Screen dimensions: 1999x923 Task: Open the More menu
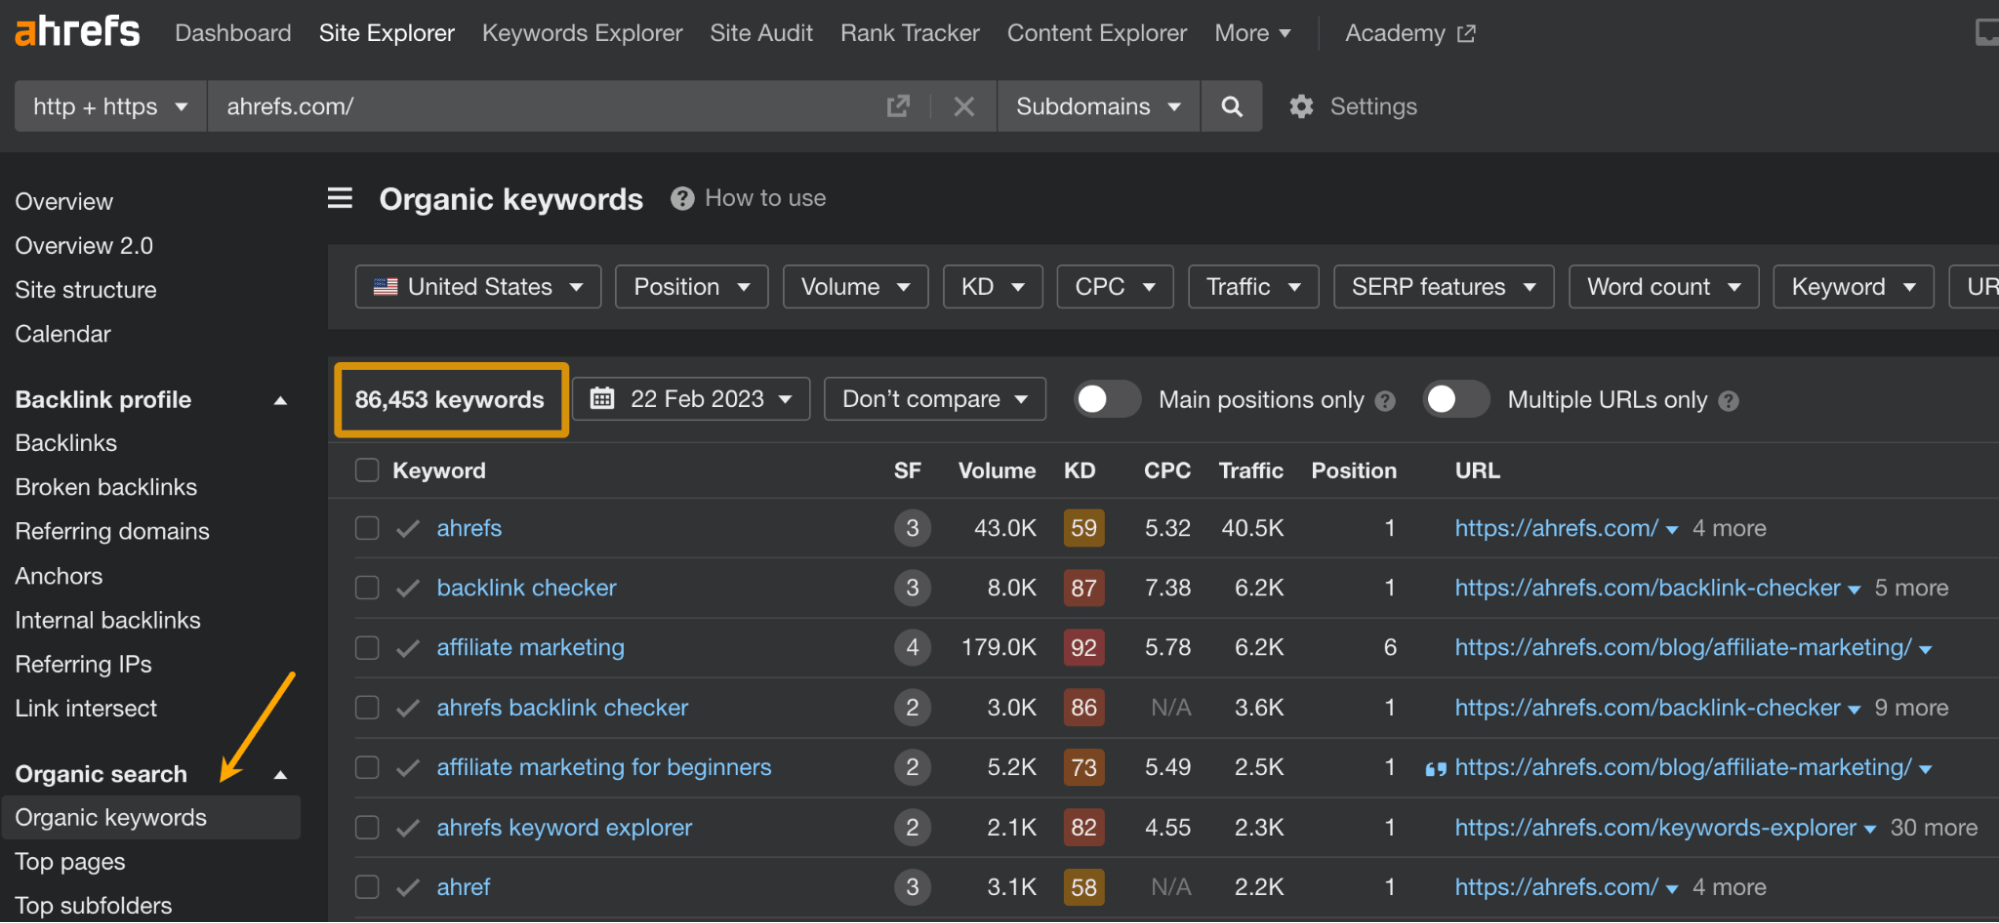(x=1252, y=32)
